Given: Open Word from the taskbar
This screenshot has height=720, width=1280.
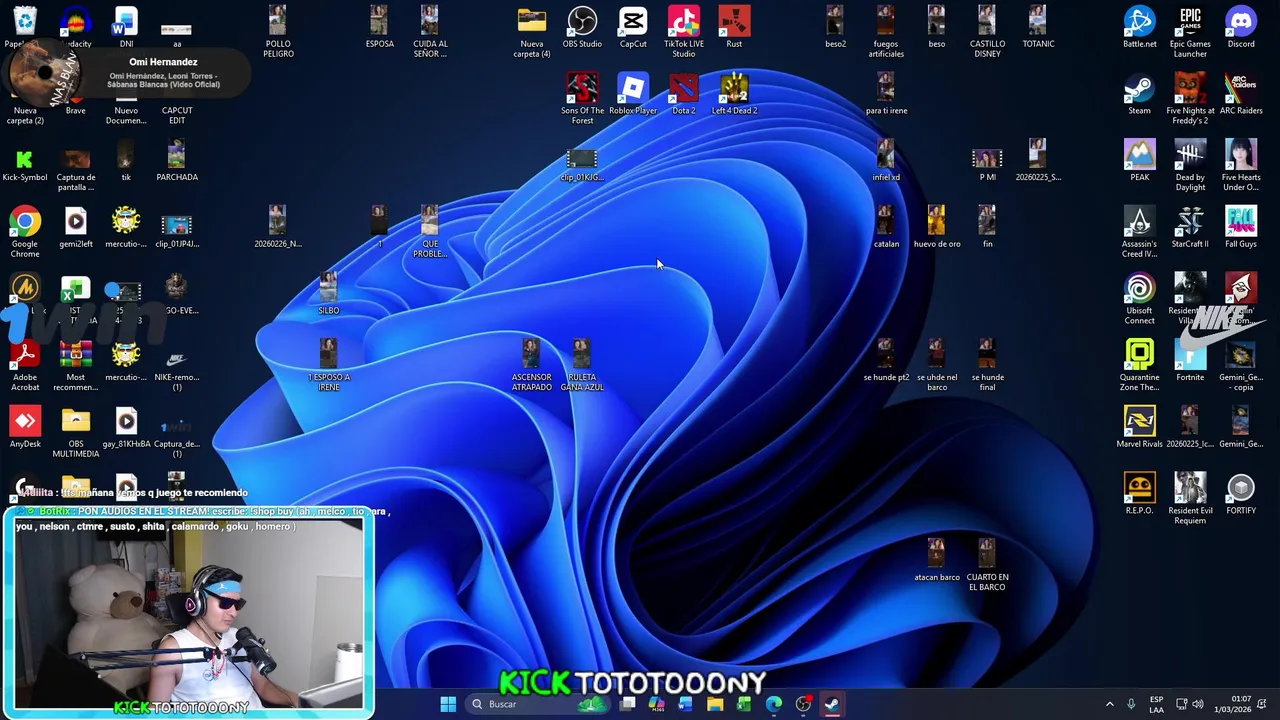Looking at the screenshot, I should click(686, 704).
